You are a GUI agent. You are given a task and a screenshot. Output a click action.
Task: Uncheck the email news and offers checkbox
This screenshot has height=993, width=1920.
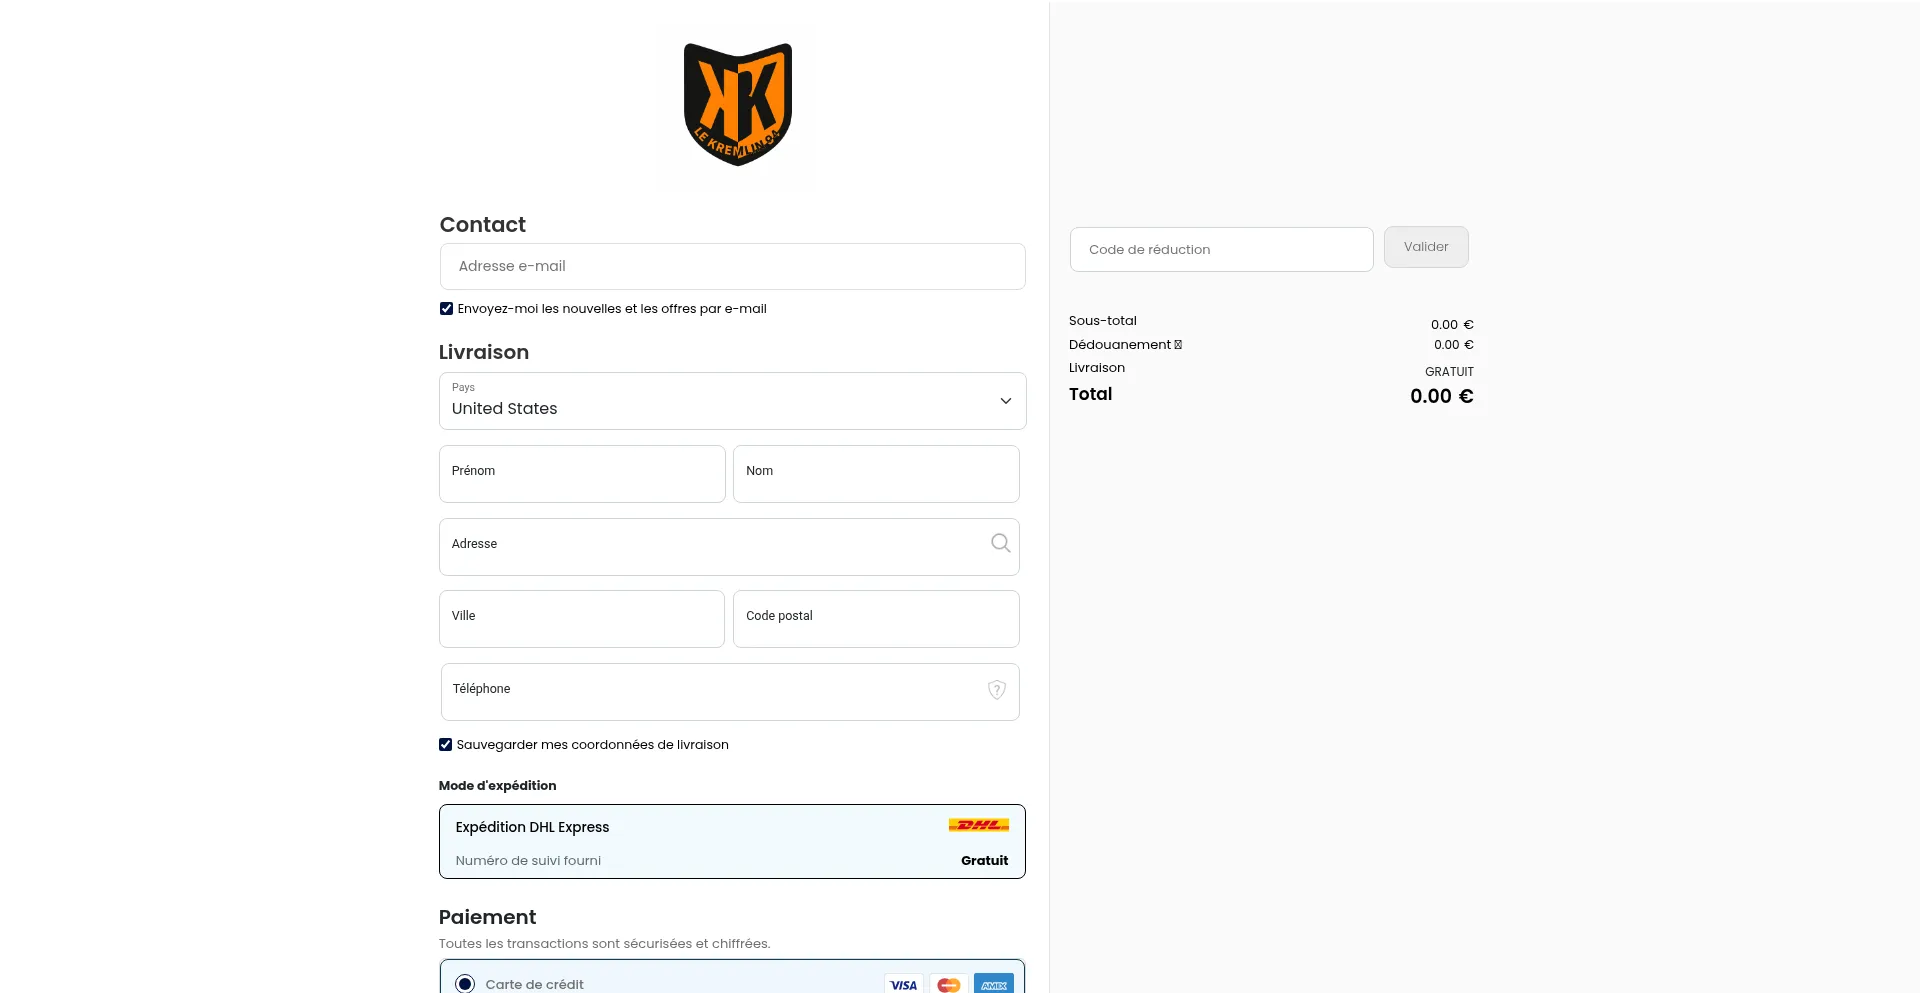coord(446,309)
